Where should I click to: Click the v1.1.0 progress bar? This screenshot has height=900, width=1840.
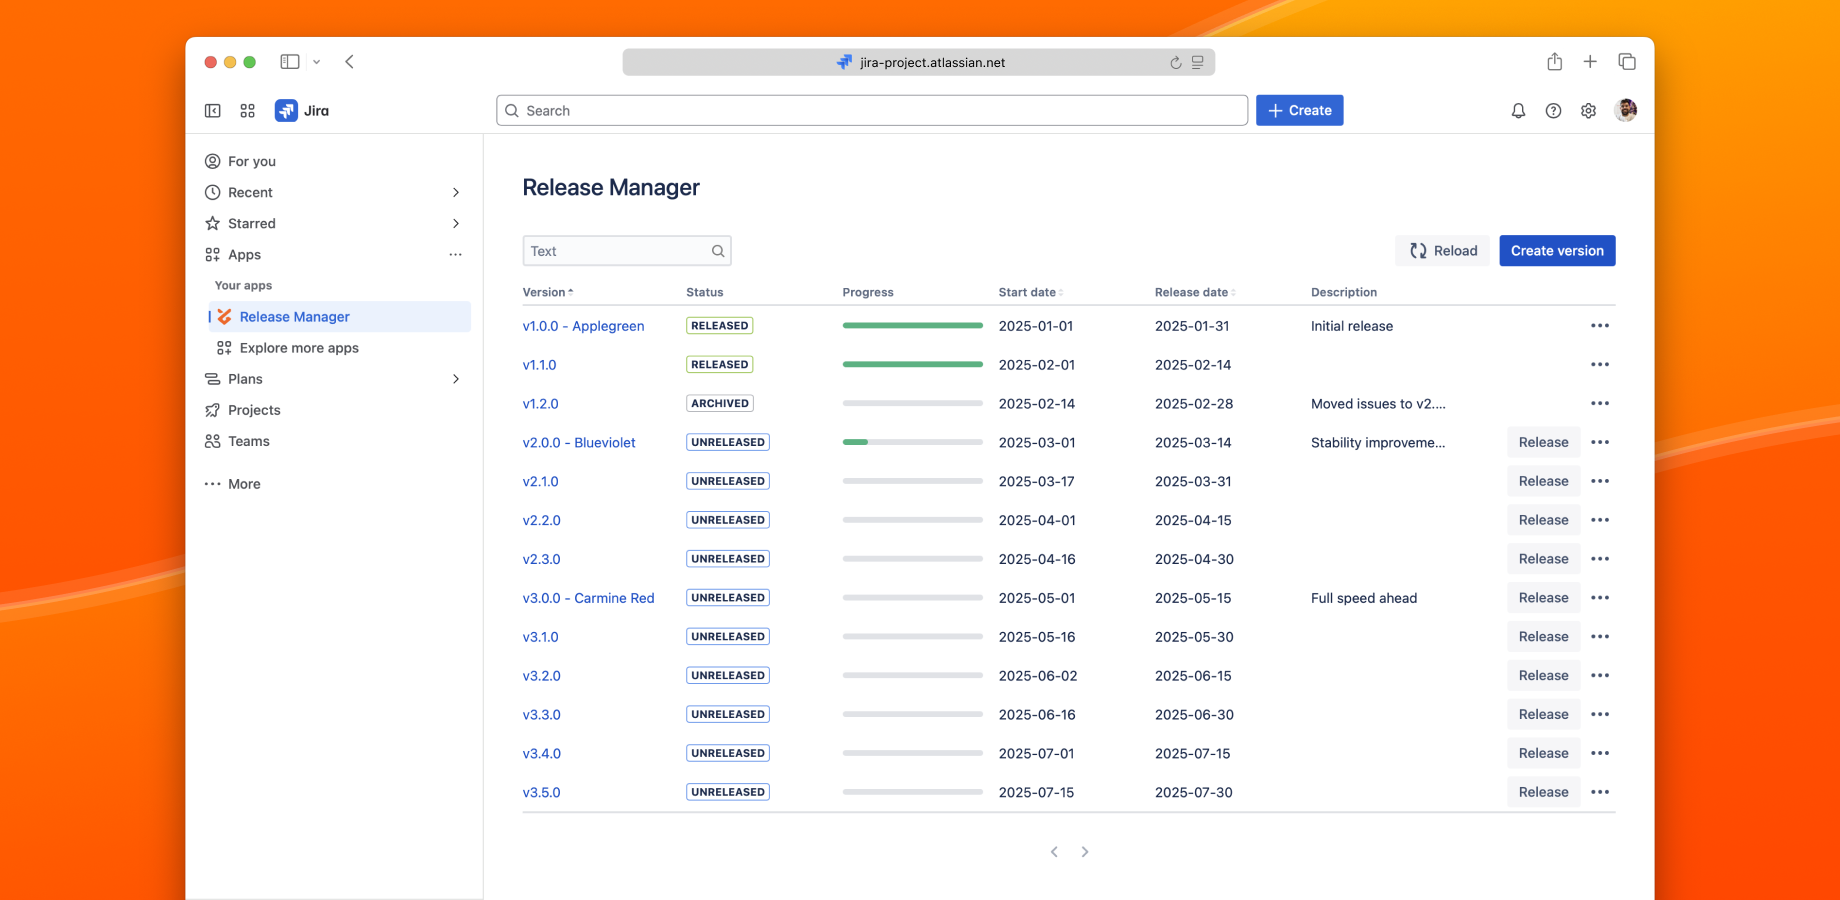(912, 364)
